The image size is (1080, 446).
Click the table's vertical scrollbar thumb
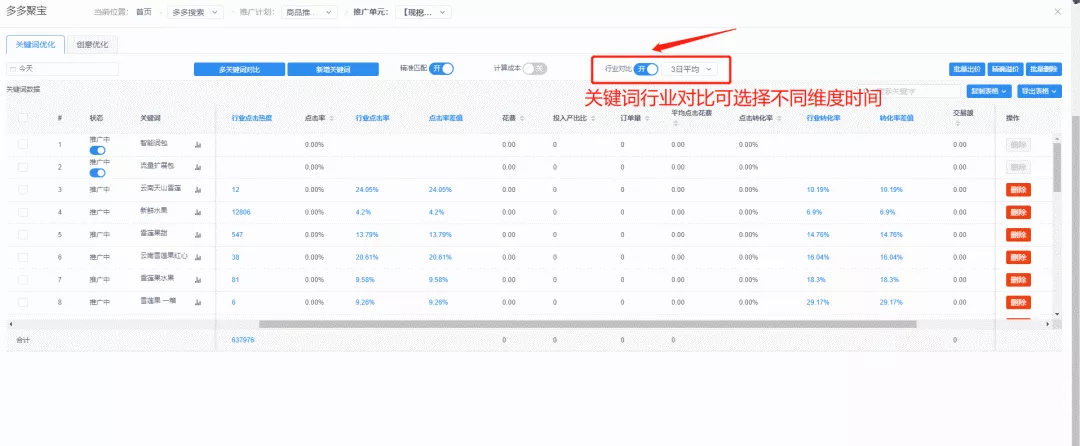click(1057, 167)
